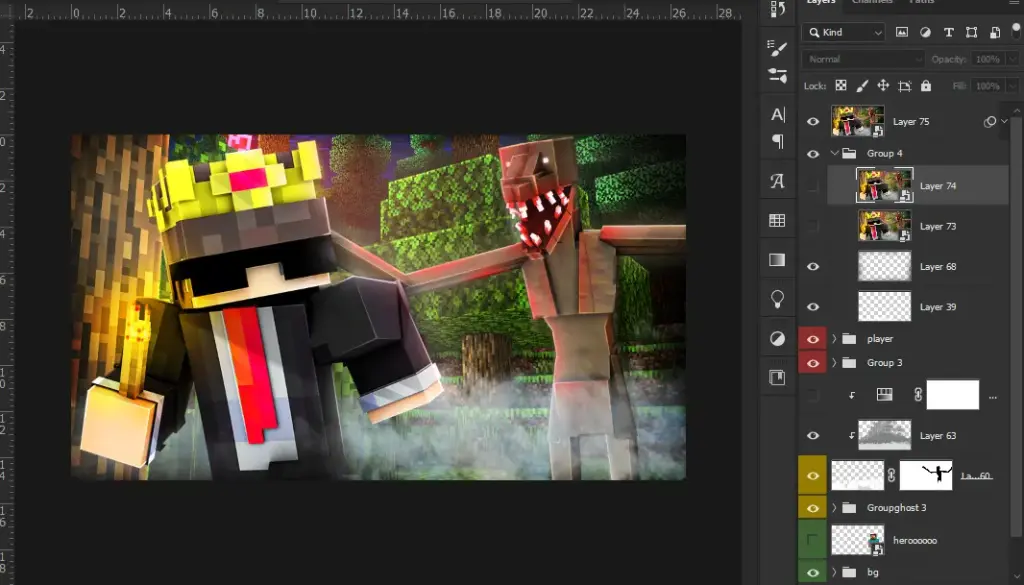Screen dimensions: 1024x585
Task: Open the Kind filter dropdown
Action: tap(843, 32)
